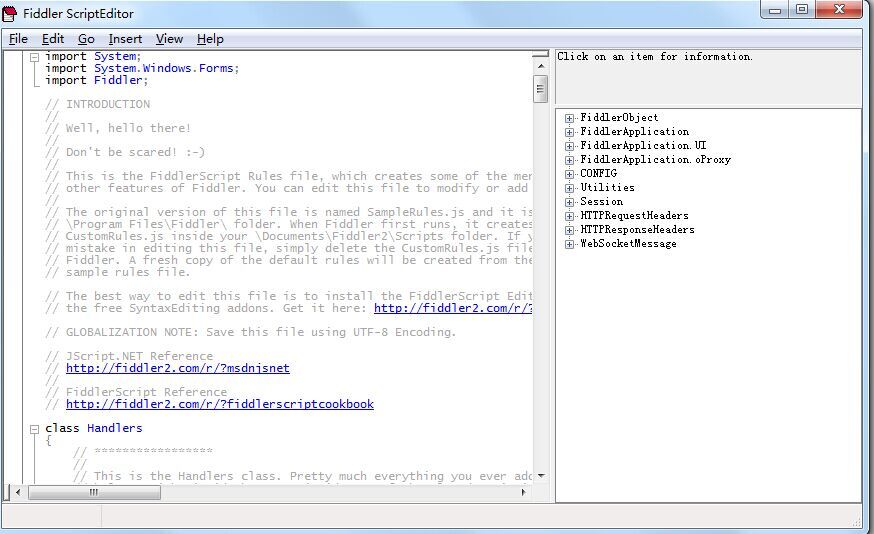Click the 'class Handlers' declaration line
This screenshot has width=874, height=534.
point(94,428)
